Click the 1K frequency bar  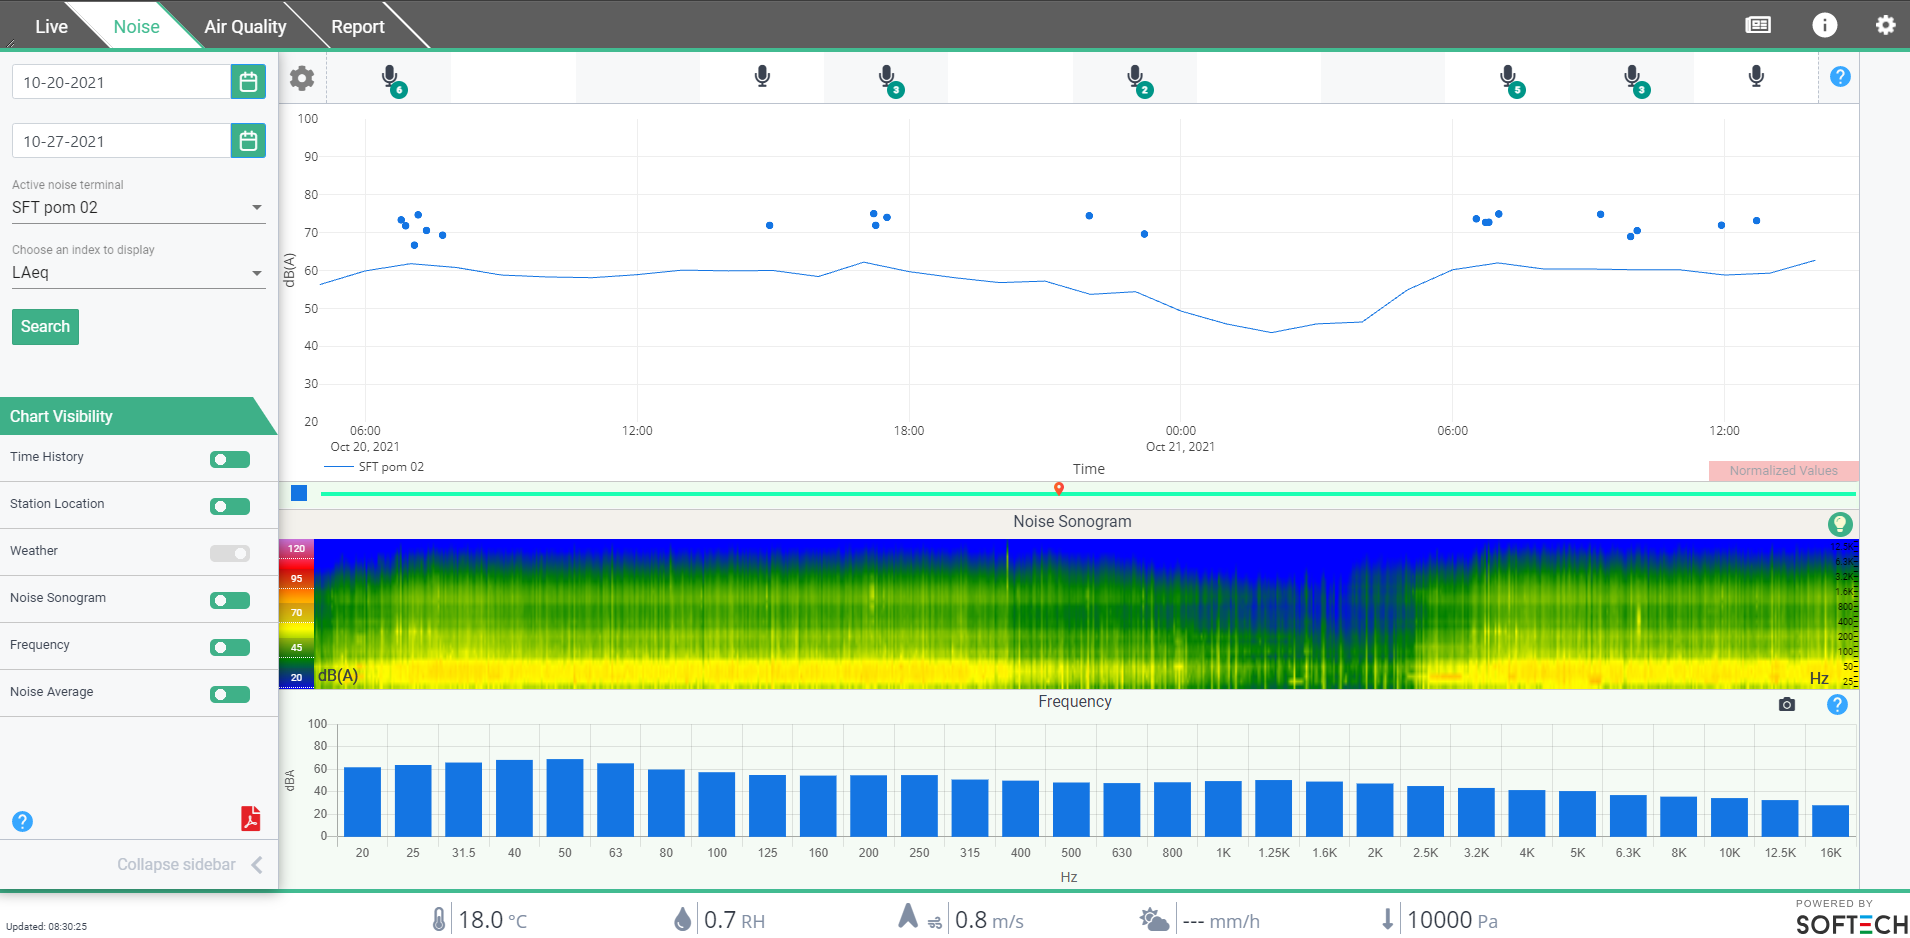point(1223,808)
